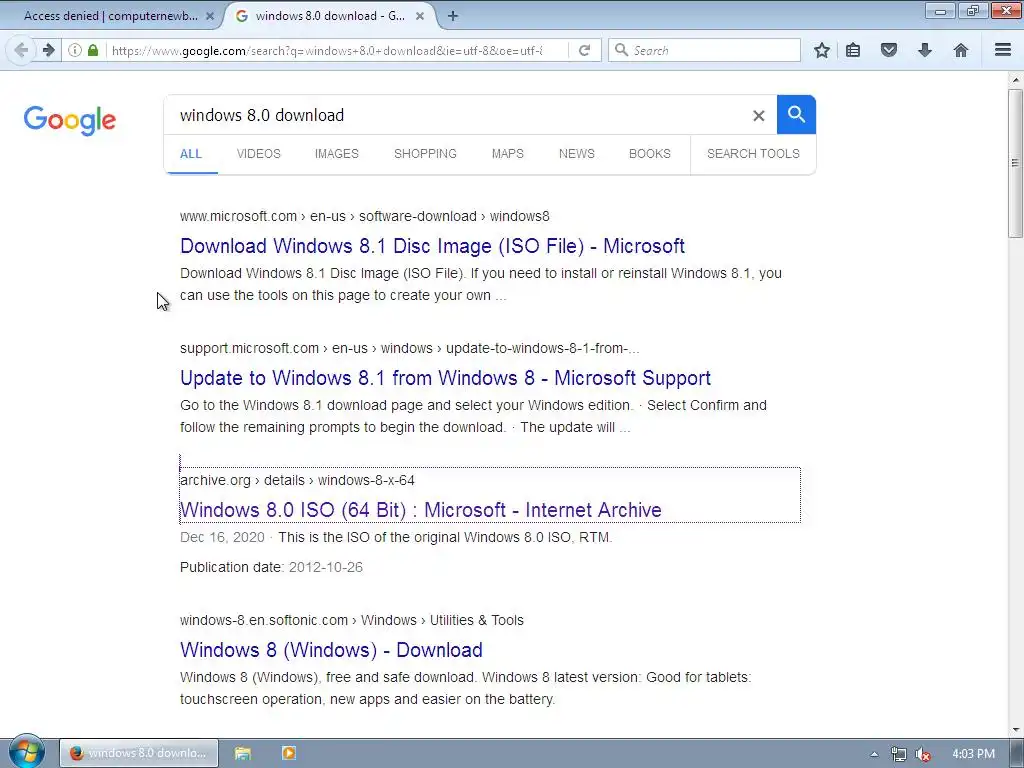Click the browser forward arrow
Screen dimensions: 1024x768
pos(48,50)
